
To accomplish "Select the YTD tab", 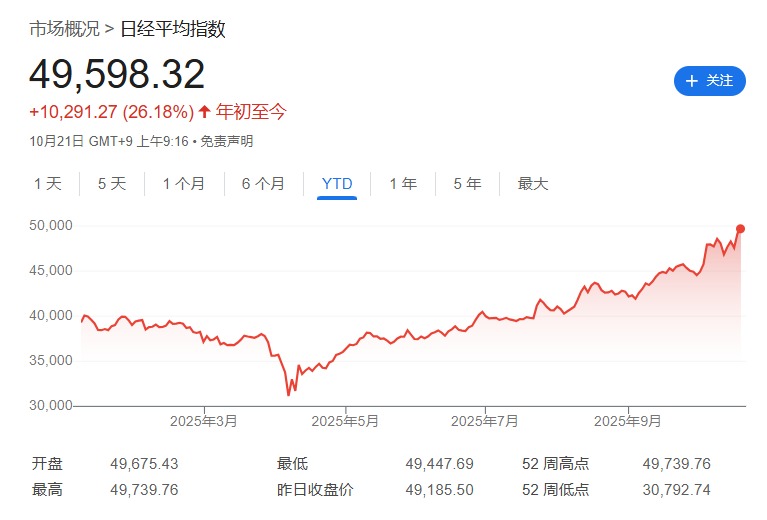I will tap(337, 184).
